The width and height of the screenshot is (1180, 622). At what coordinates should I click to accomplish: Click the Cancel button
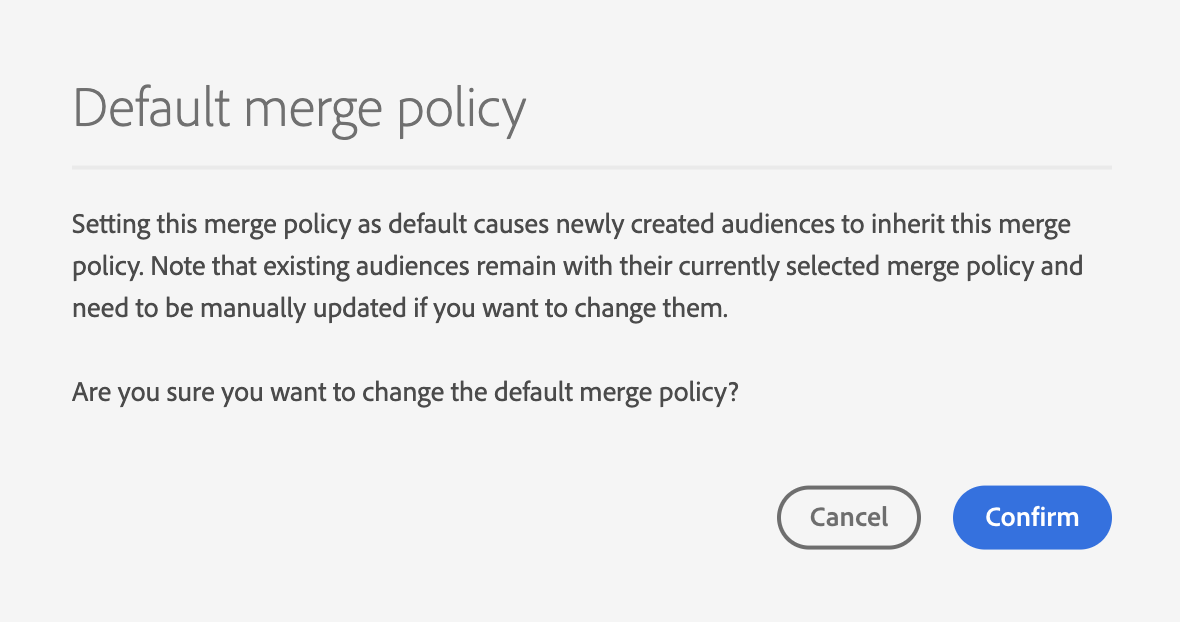(x=848, y=517)
